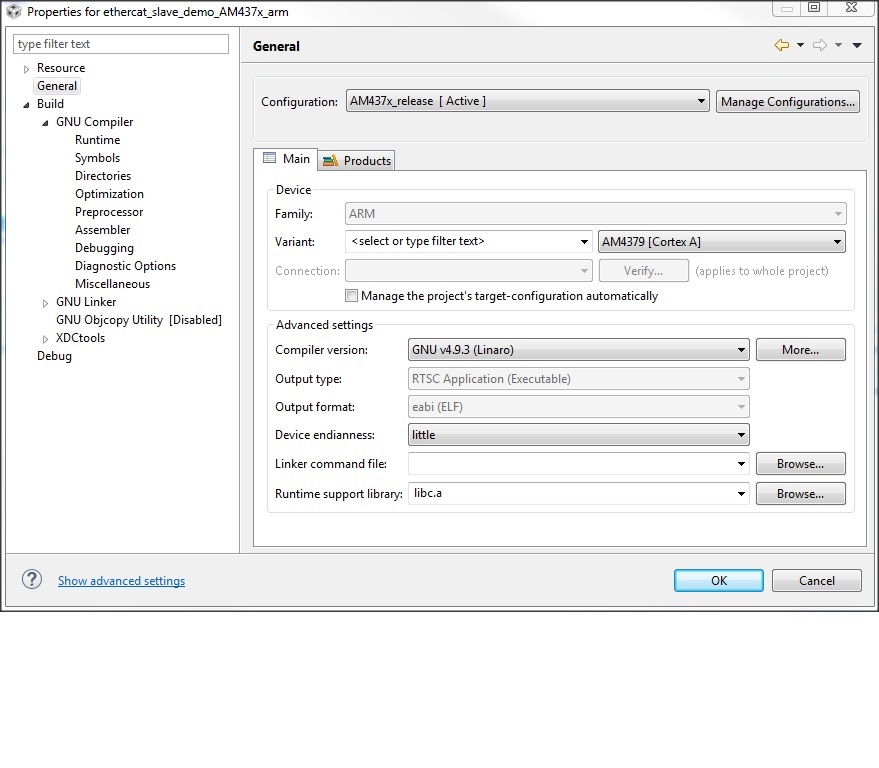Expand the XDCtools tree node

pyautogui.click(x=45, y=339)
